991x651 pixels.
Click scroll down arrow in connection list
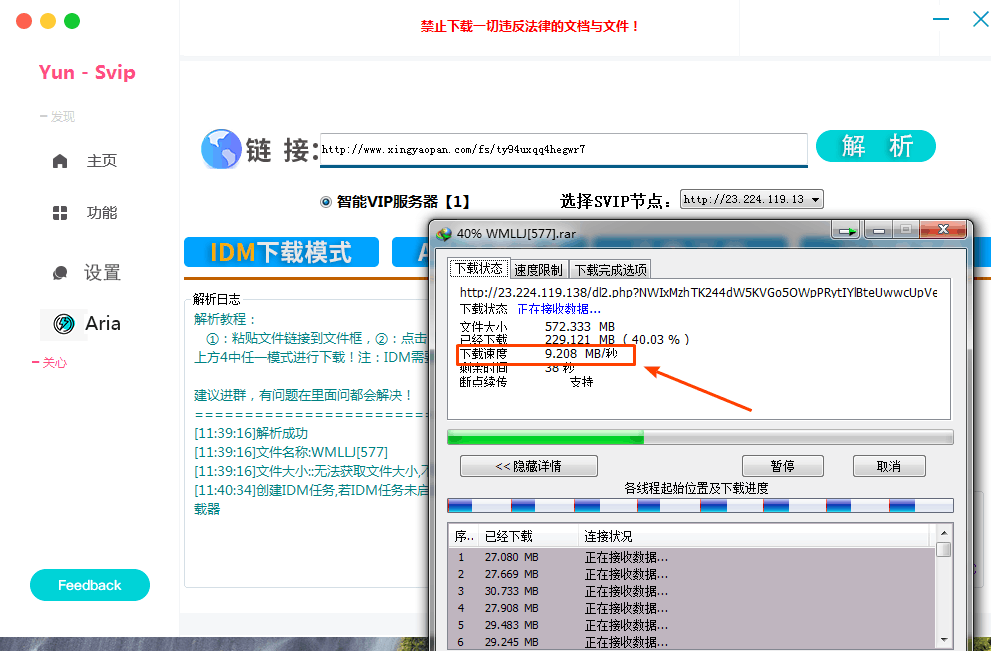point(944,640)
